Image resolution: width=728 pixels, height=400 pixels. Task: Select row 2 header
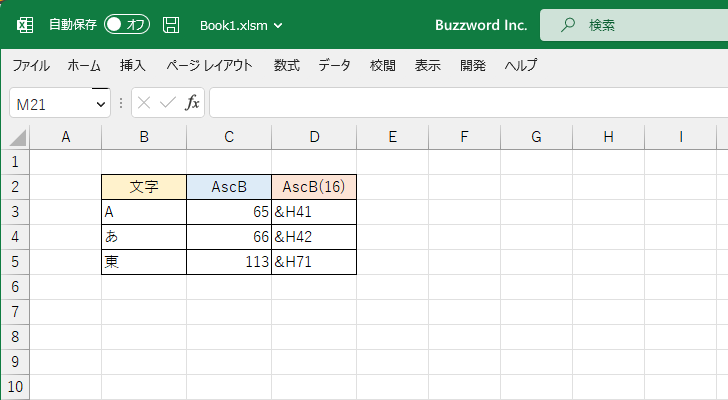click(x=15, y=187)
